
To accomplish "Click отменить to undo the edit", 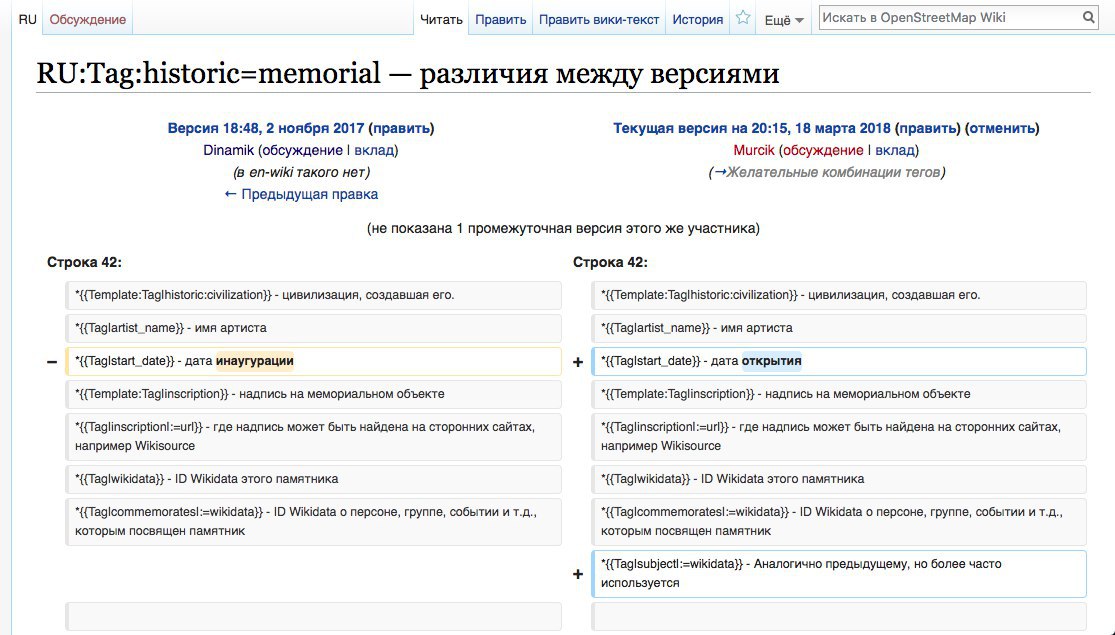I will point(1002,129).
